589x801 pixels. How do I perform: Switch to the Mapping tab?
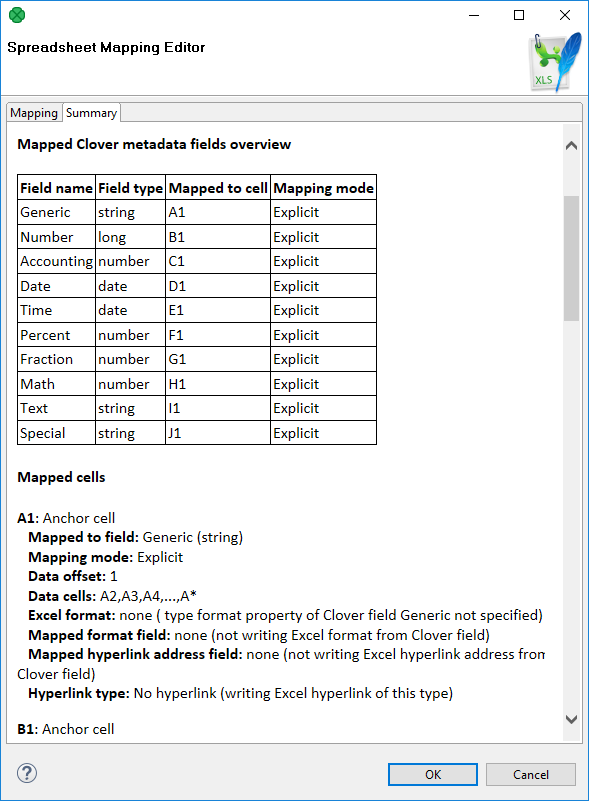[33, 112]
